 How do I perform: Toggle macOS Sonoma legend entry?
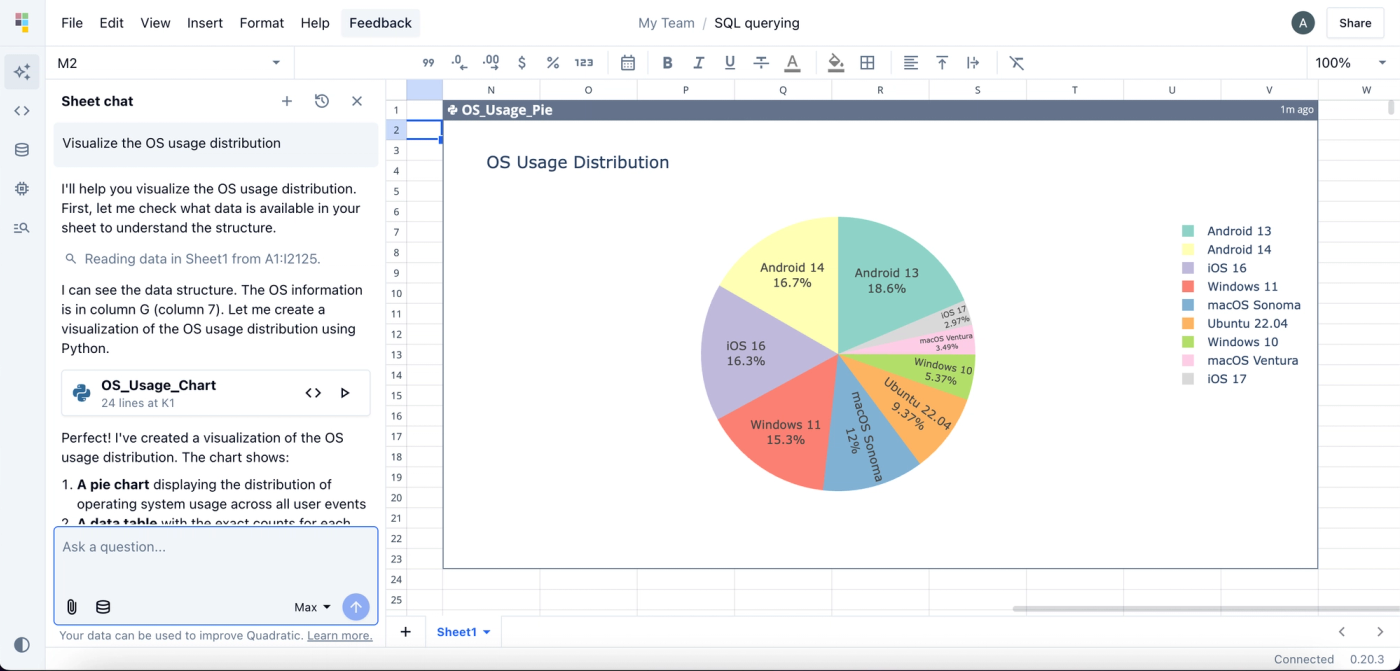pyautogui.click(x=1241, y=305)
